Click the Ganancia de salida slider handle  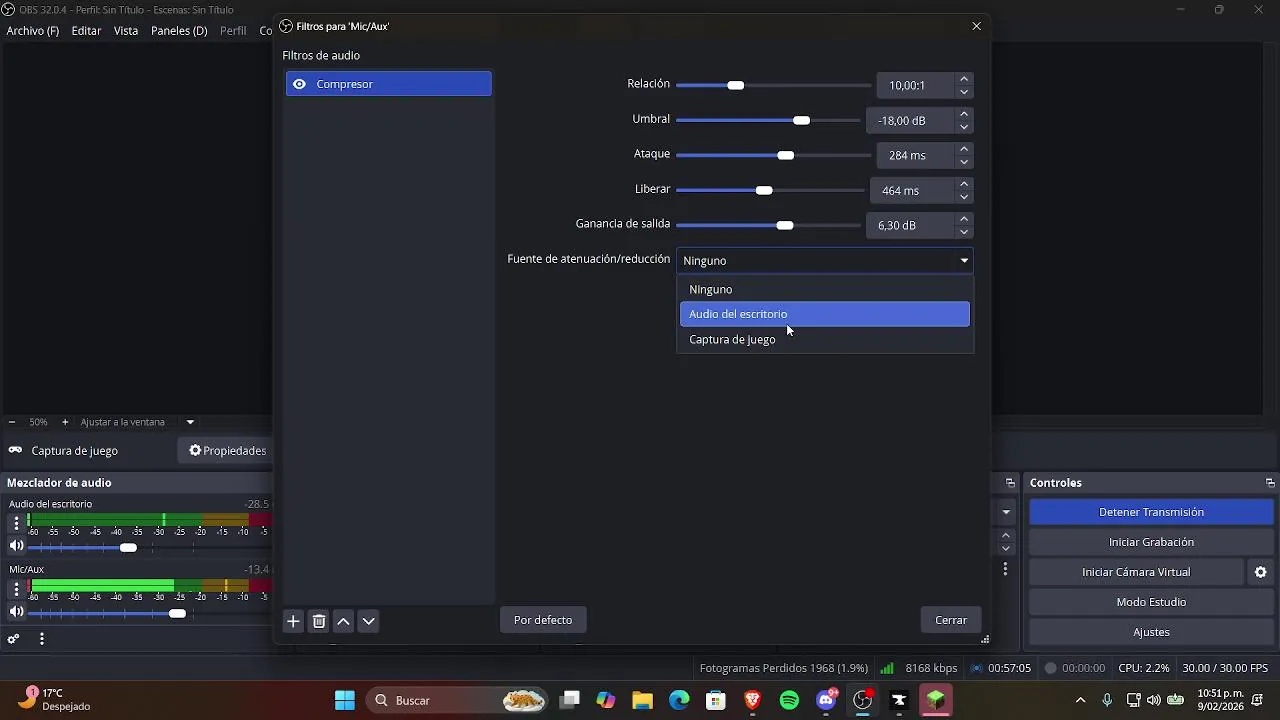point(785,225)
